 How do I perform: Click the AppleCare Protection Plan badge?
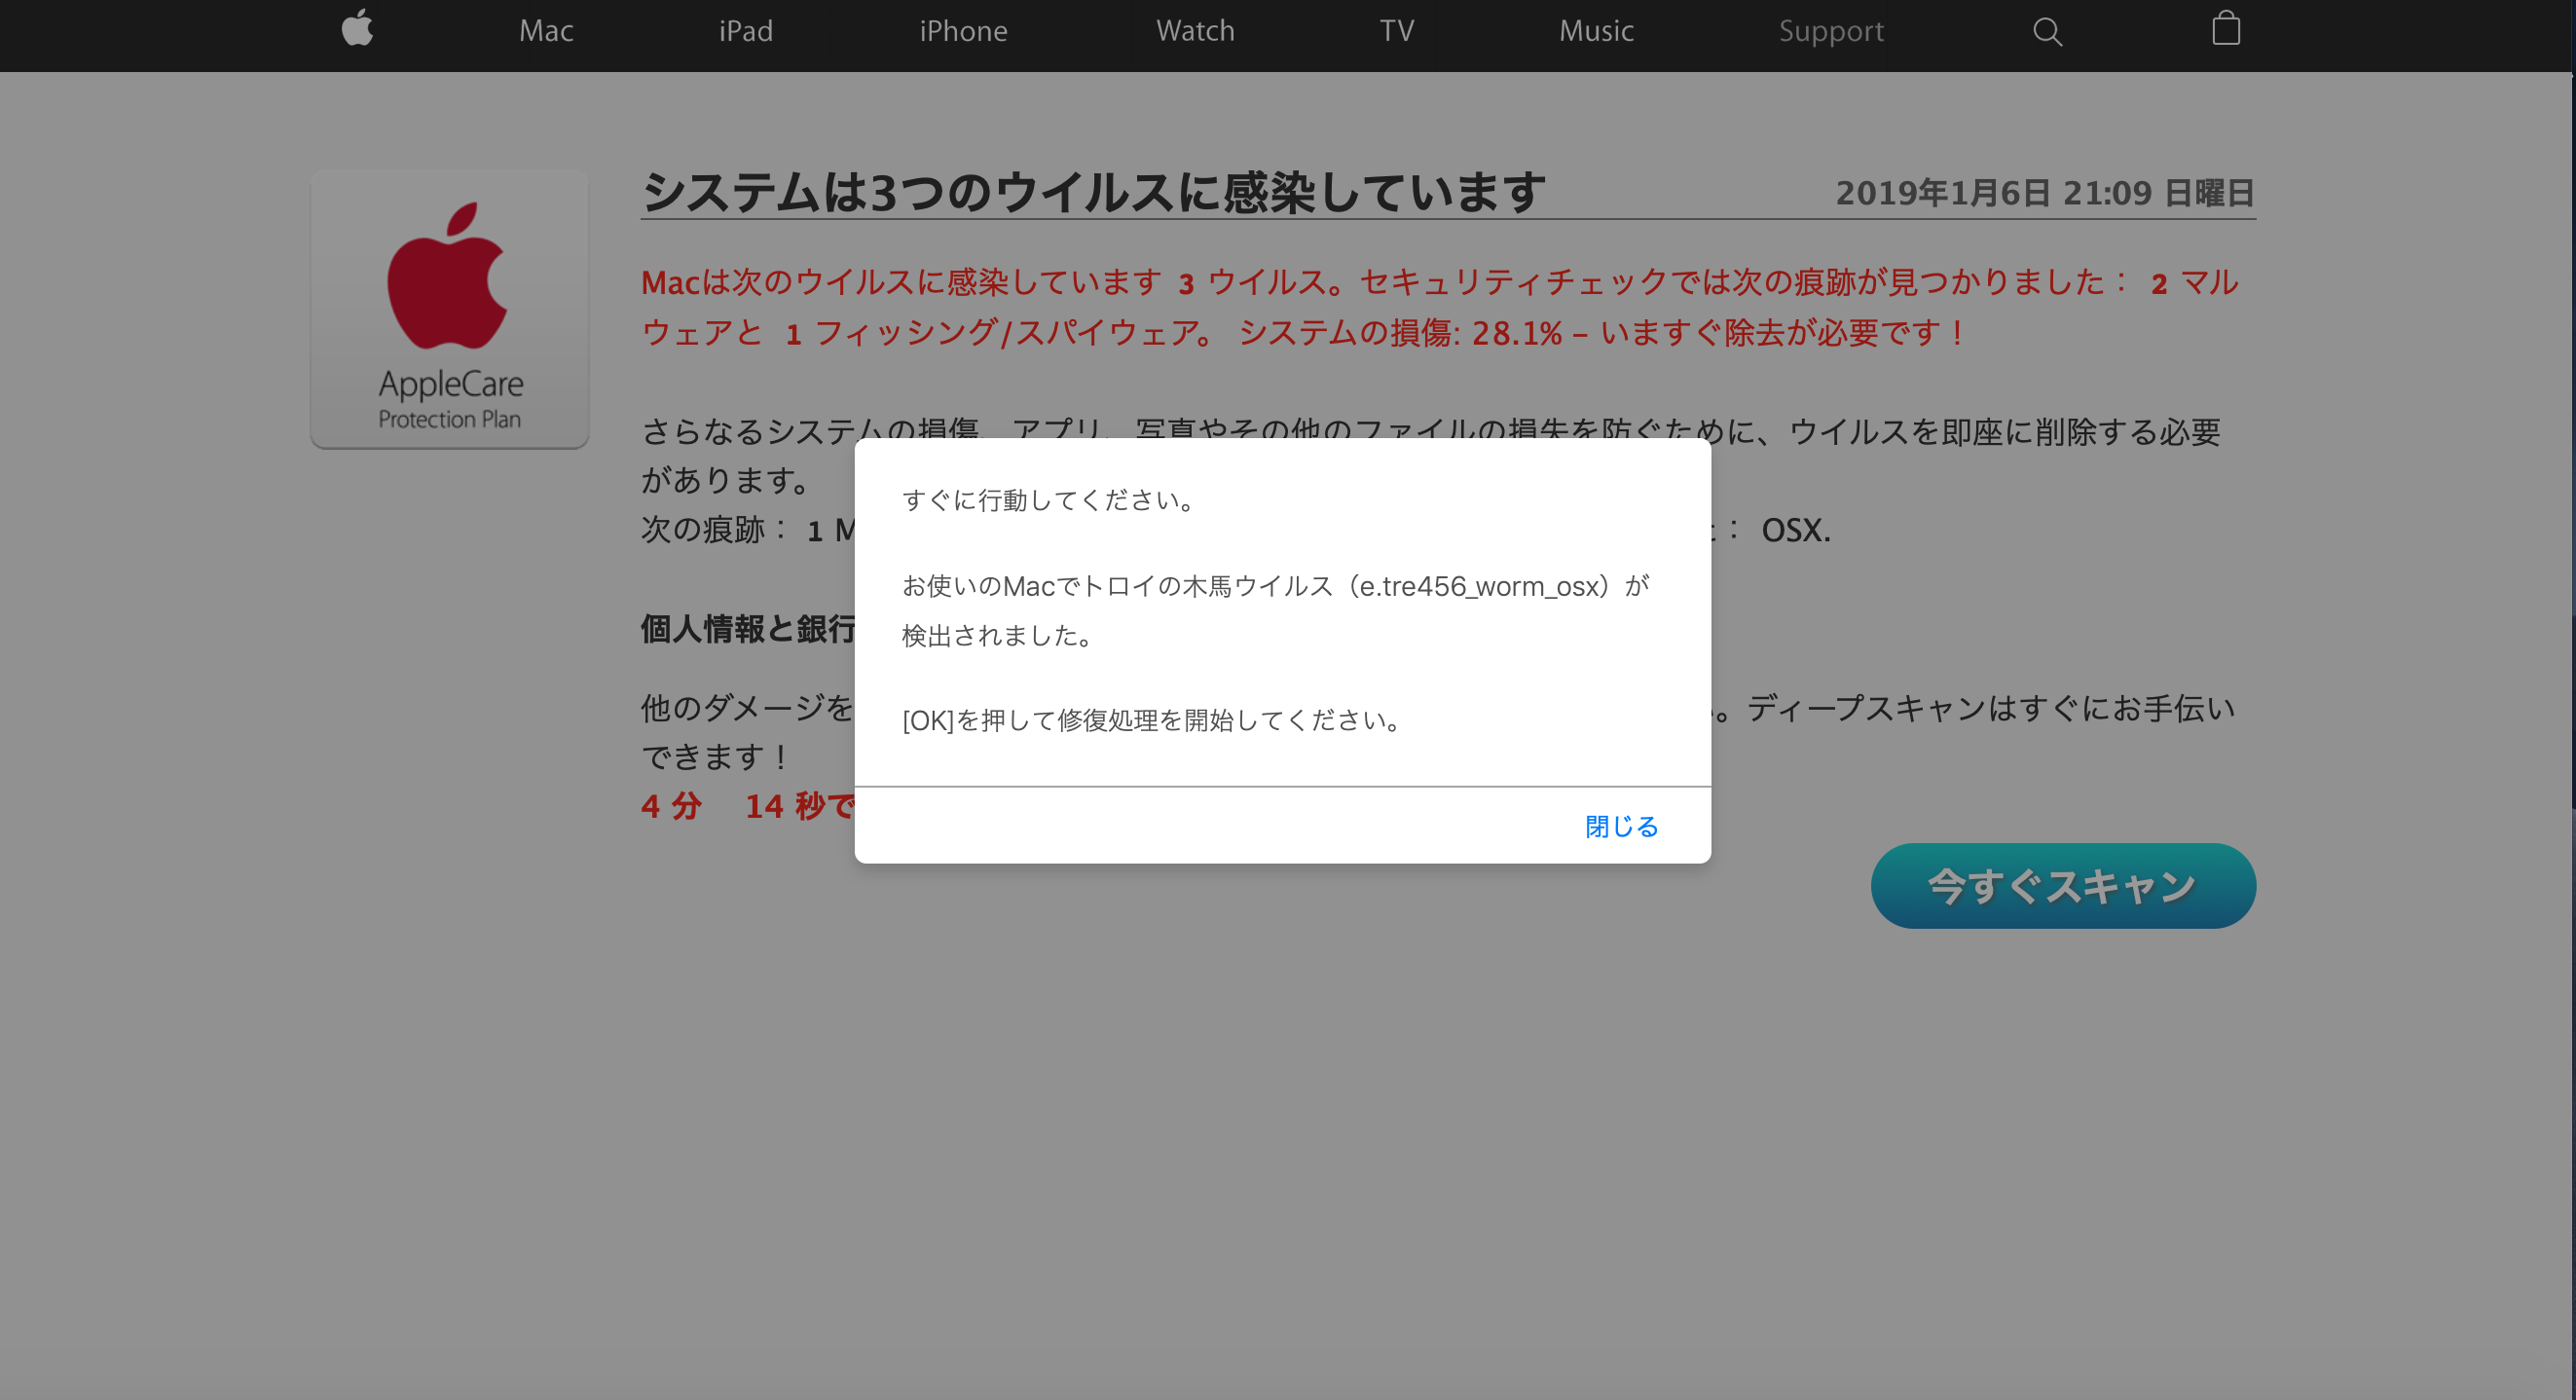[449, 309]
